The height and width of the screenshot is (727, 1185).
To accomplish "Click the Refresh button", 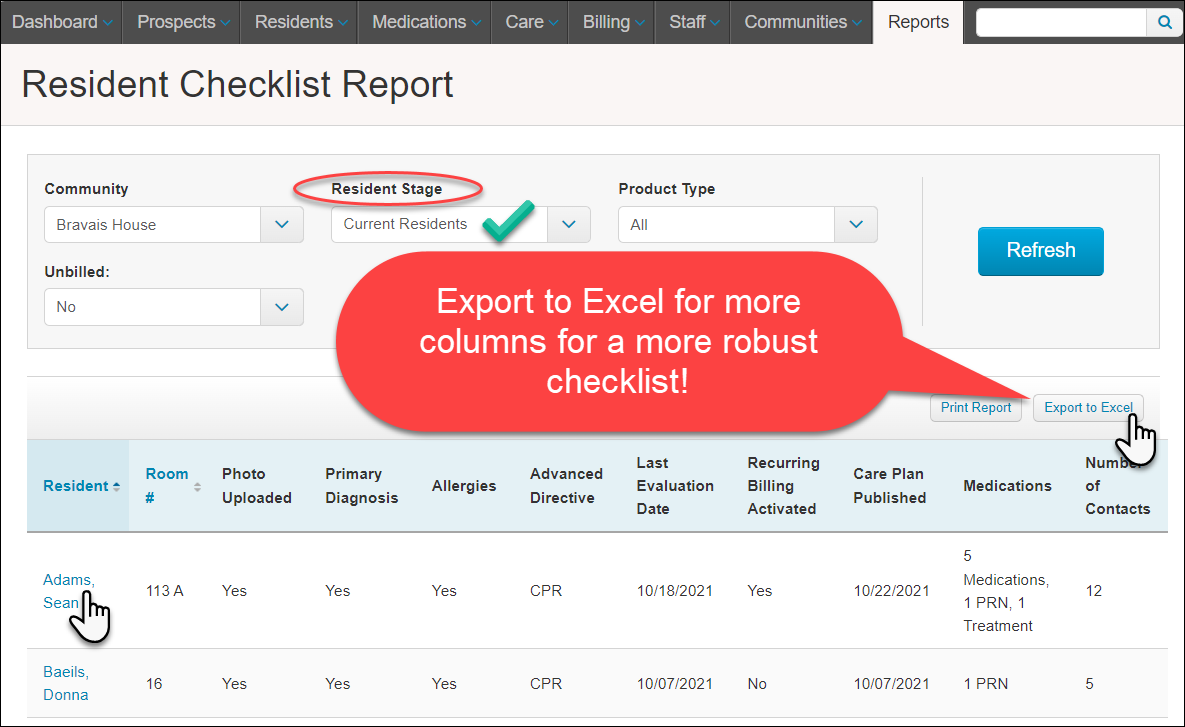I will pos(1040,251).
